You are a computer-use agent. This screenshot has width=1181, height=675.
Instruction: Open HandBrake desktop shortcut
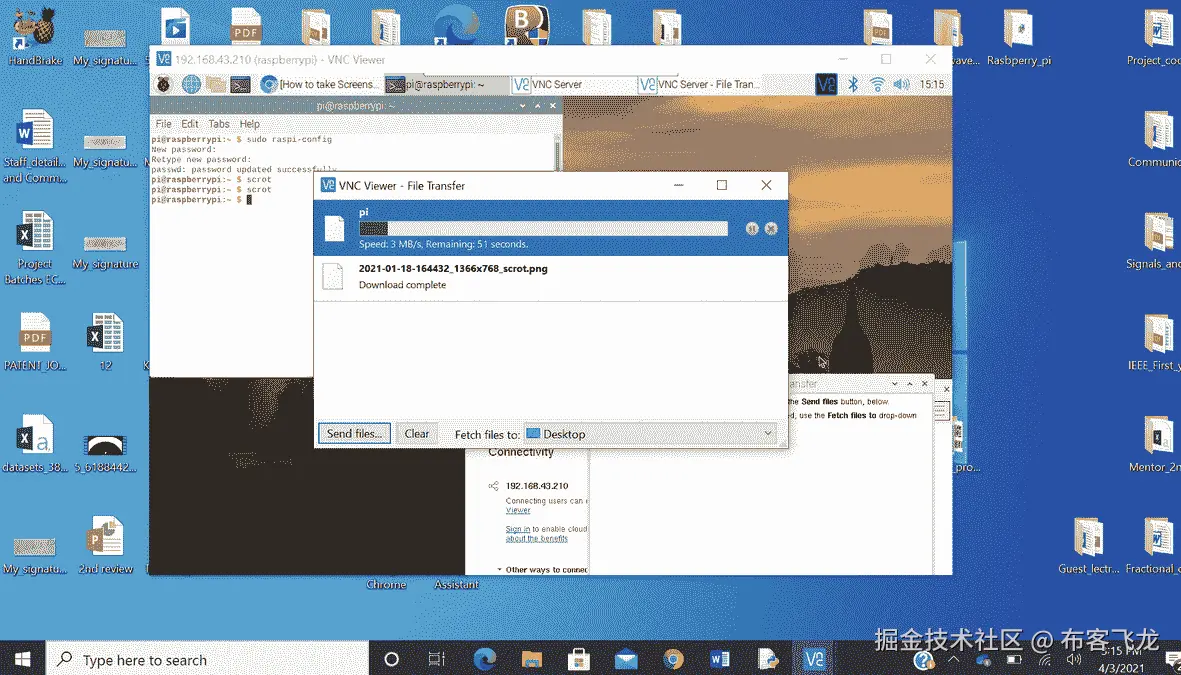(x=35, y=38)
